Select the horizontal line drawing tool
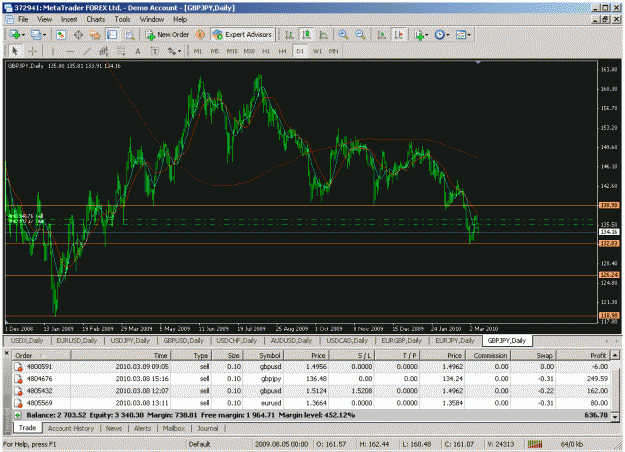This screenshot has height=452, width=625. point(70,51)
